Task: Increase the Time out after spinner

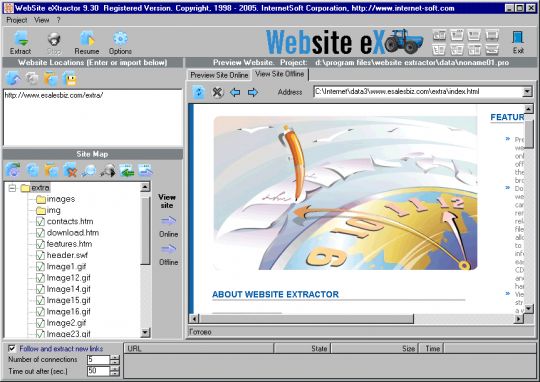Action: pos(115,369)
